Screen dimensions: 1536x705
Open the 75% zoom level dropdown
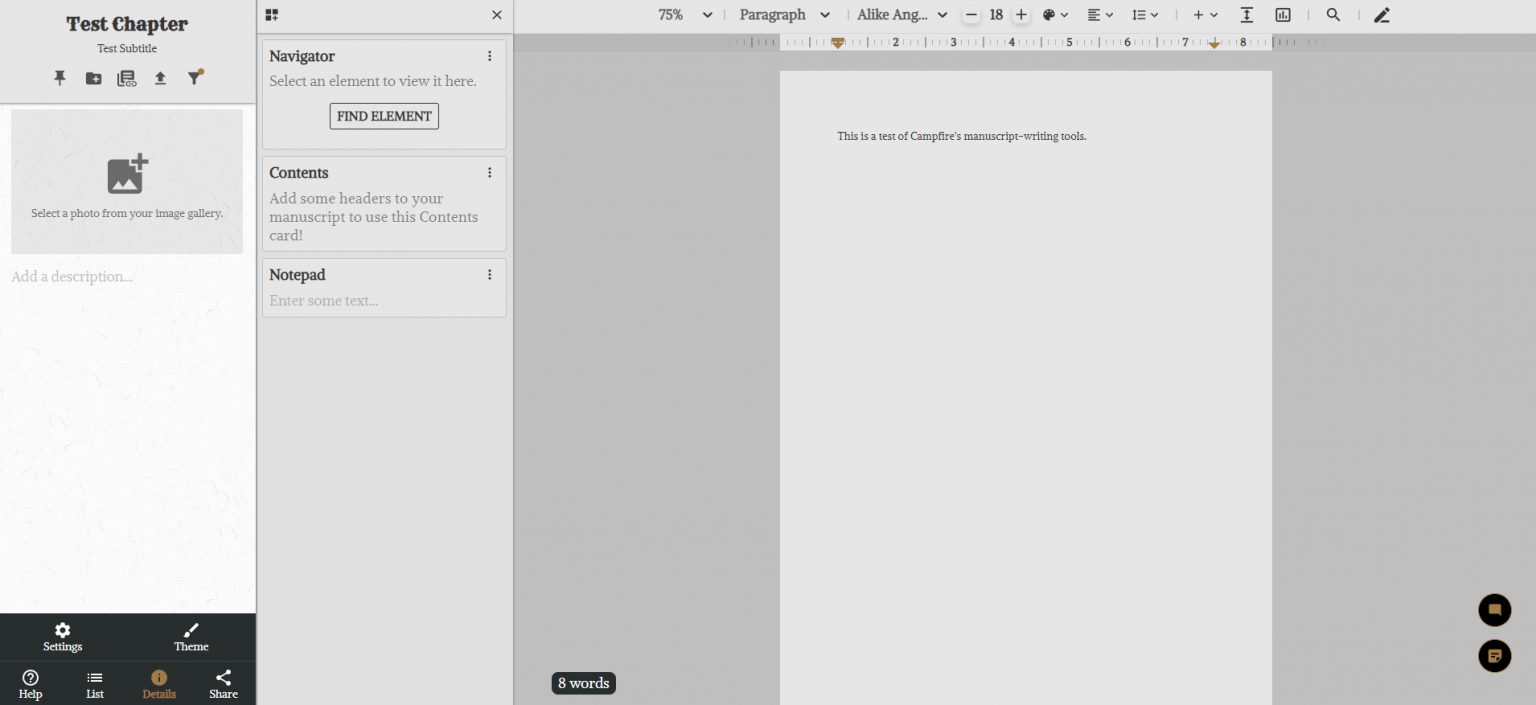pos(684,14)
